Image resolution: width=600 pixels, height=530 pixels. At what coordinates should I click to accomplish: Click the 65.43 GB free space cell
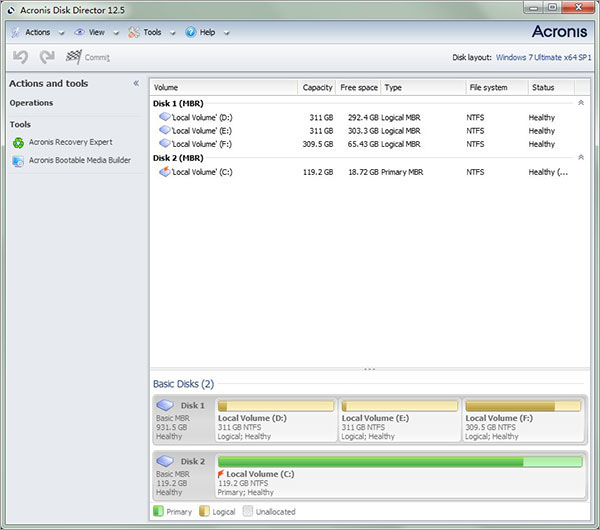point(363,144)
